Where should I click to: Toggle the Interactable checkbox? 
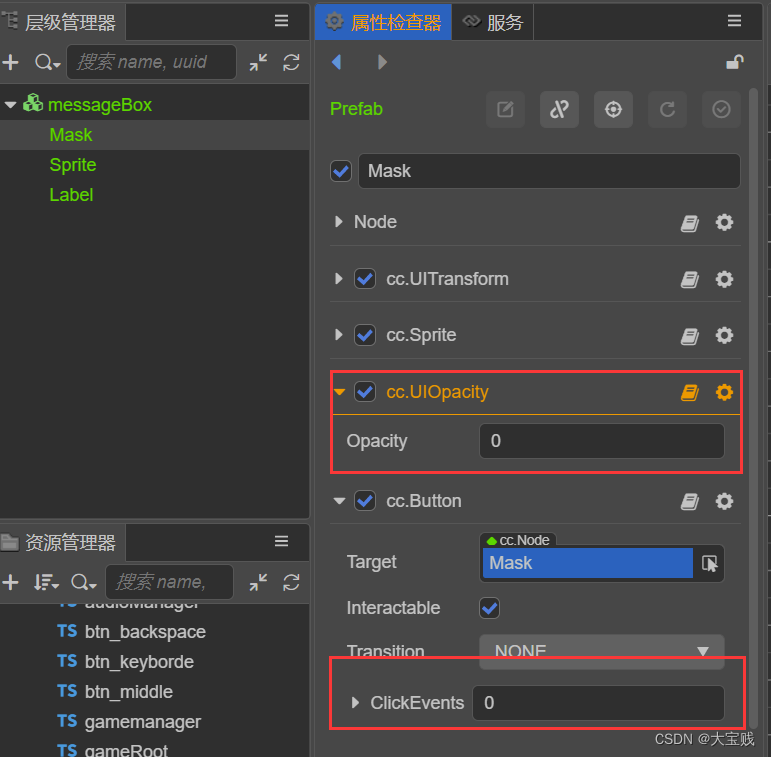(490, 608)
